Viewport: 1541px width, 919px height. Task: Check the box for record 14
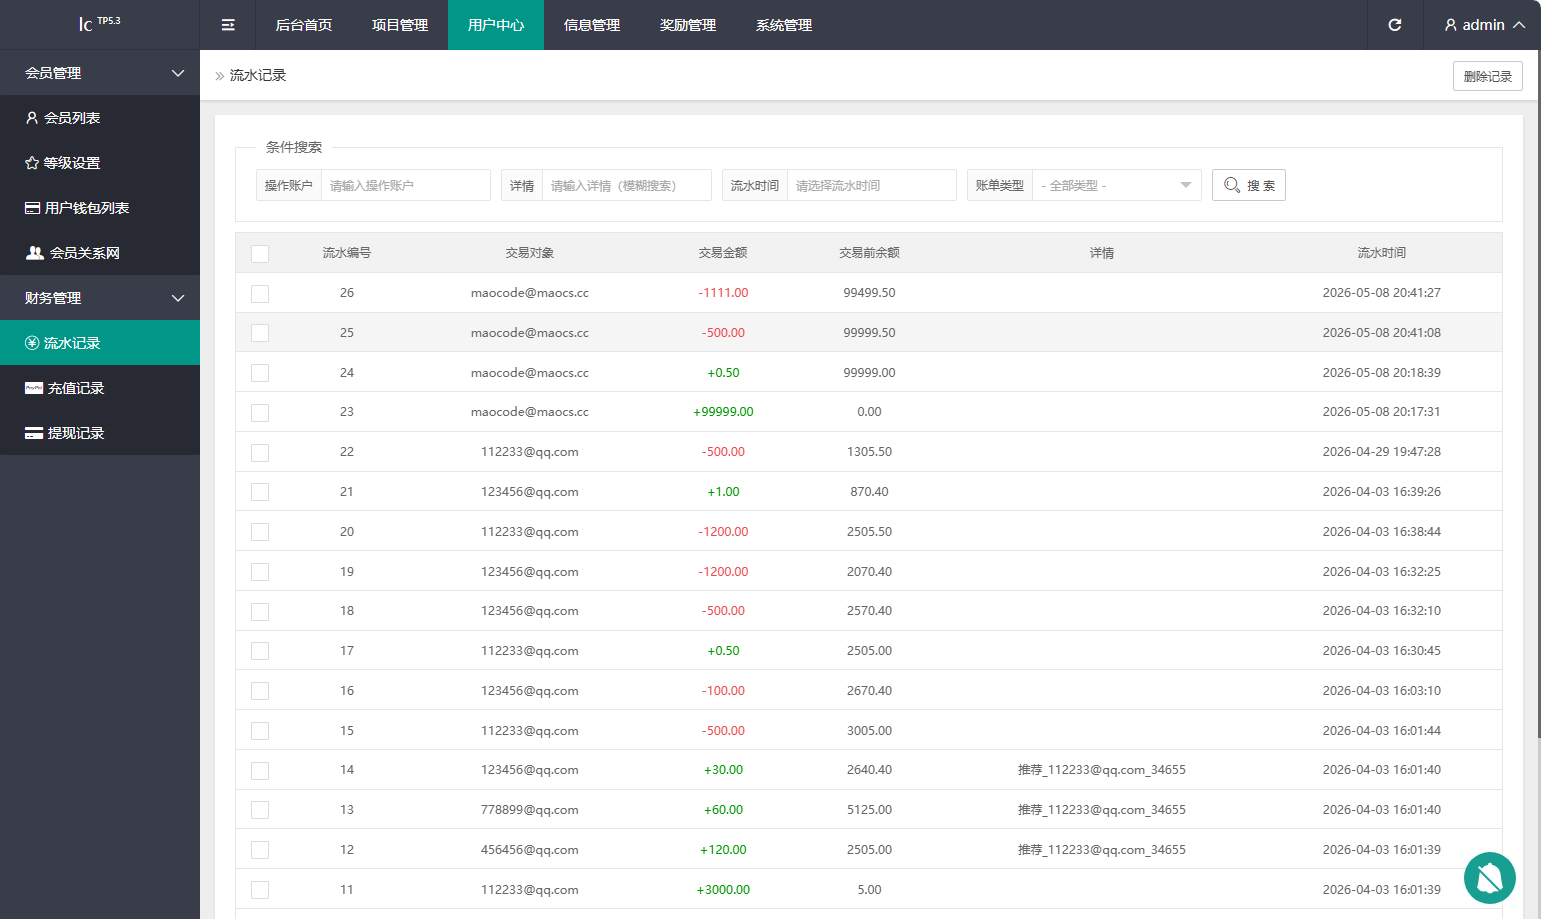click(260, 770)
